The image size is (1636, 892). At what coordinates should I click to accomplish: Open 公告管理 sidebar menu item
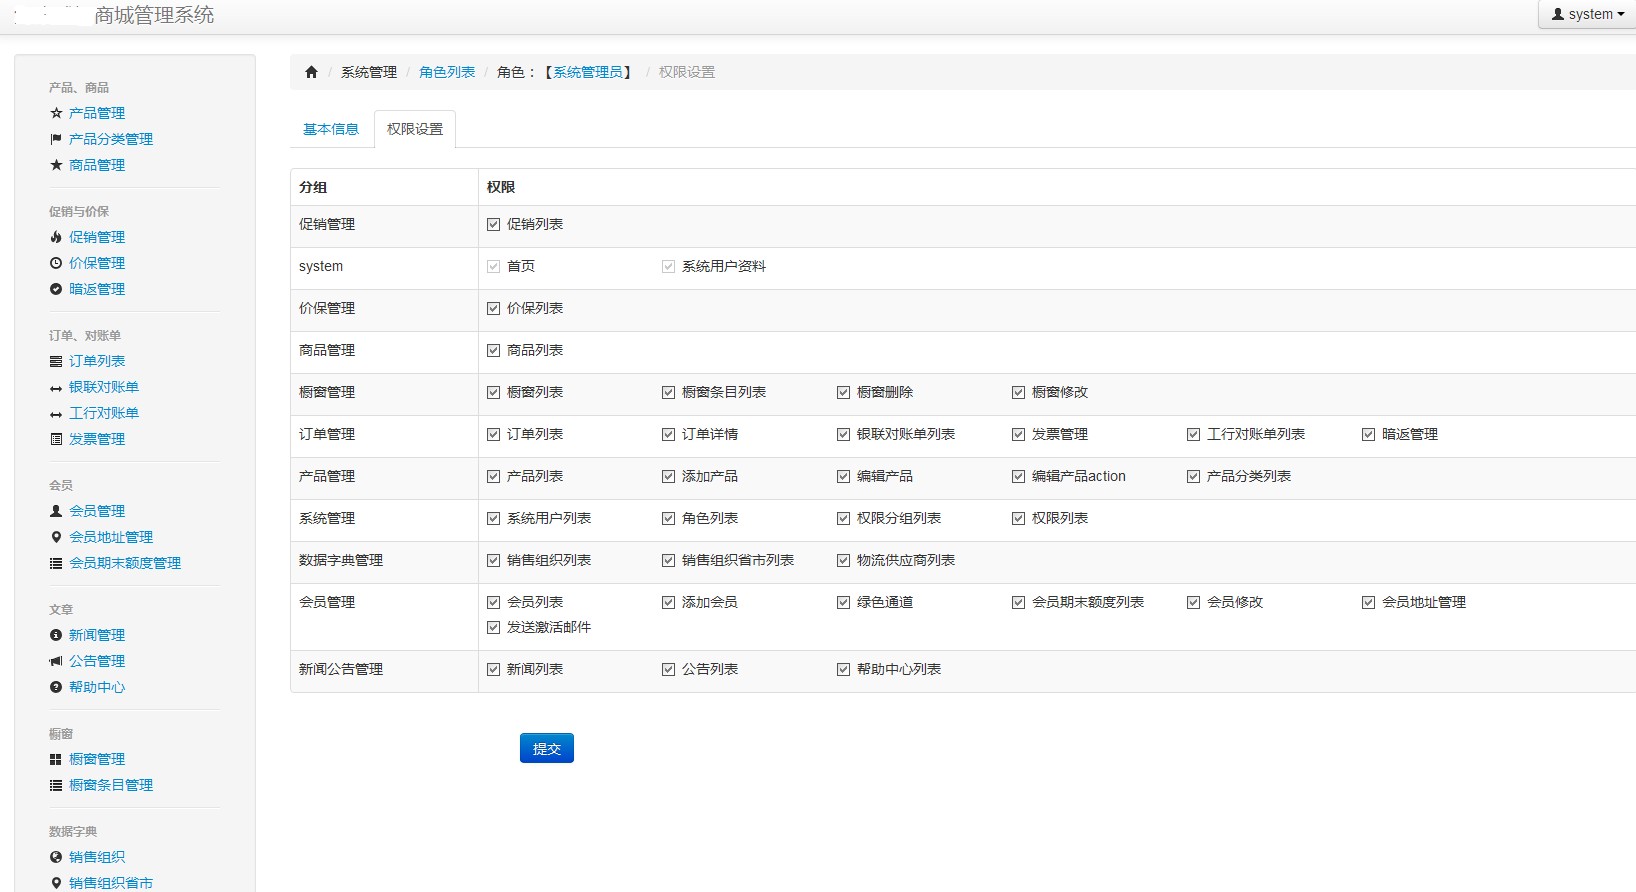97,661
